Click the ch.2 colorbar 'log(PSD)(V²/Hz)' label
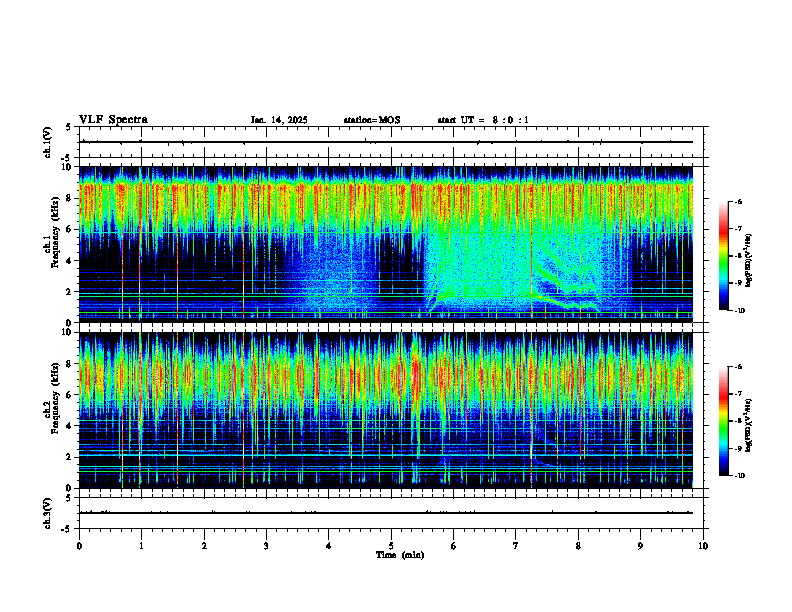The width and height of the screenshot is (792, 612). tap(749, 425)
